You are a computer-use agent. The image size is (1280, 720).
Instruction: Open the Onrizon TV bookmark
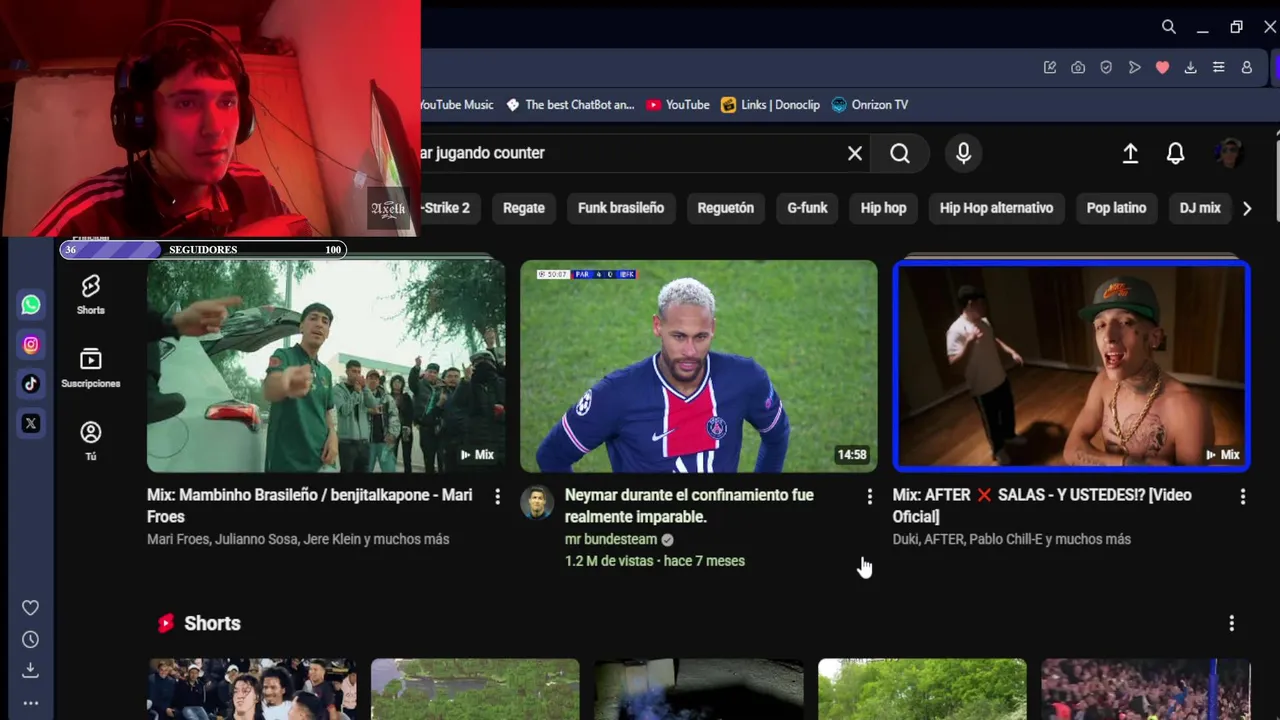click(x=870, y=105)
